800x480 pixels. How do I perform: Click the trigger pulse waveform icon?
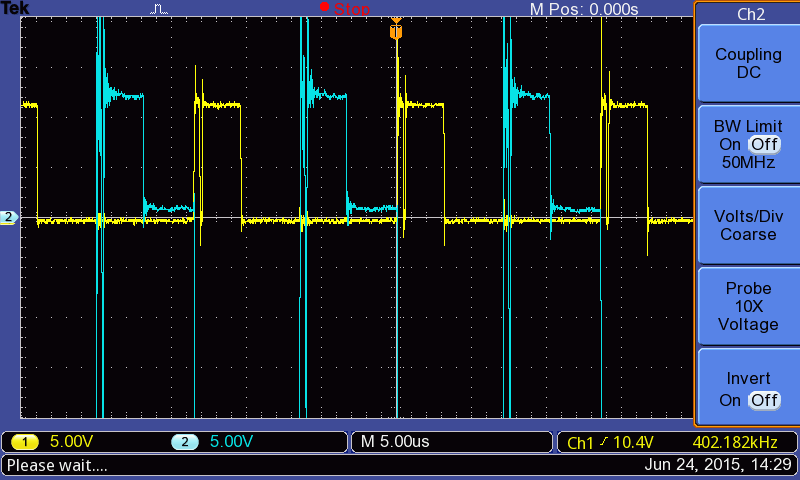(159, 9)
